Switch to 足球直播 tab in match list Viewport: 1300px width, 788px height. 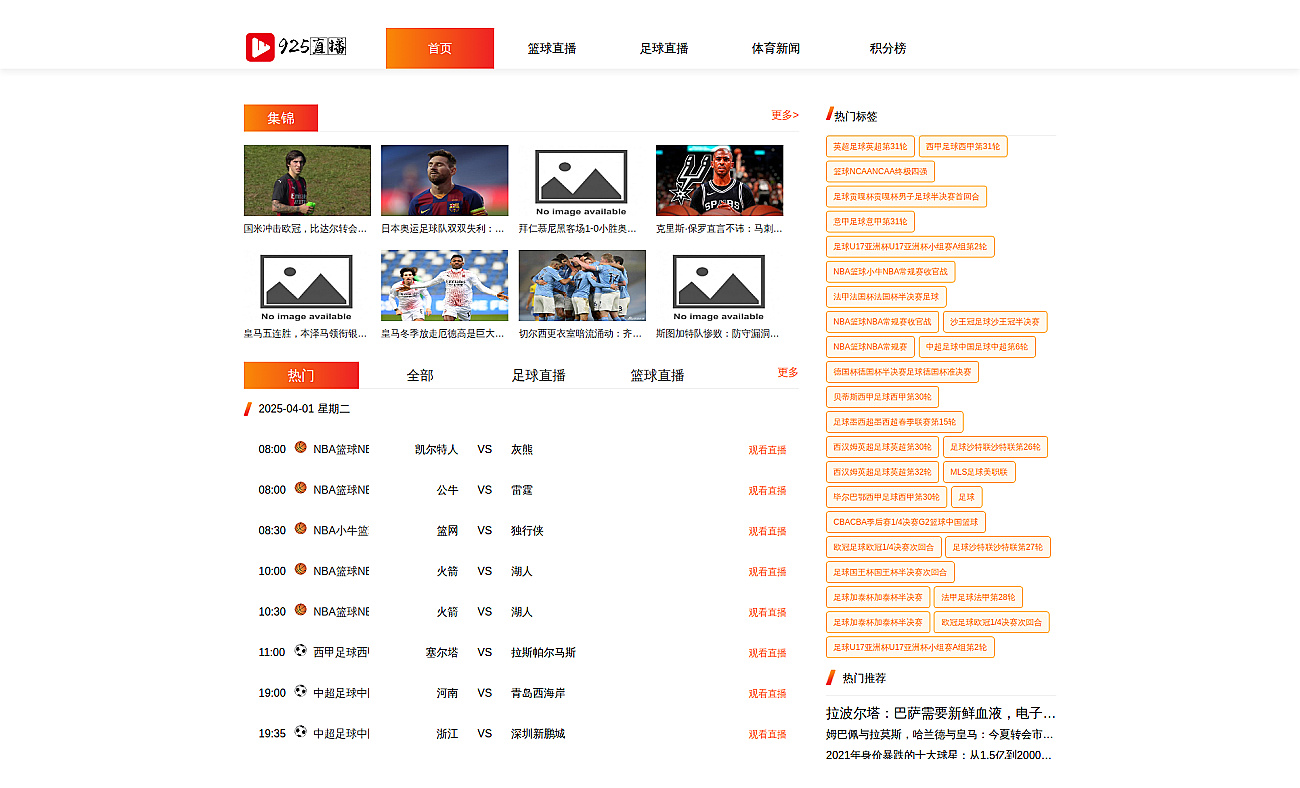coord(539,375)
